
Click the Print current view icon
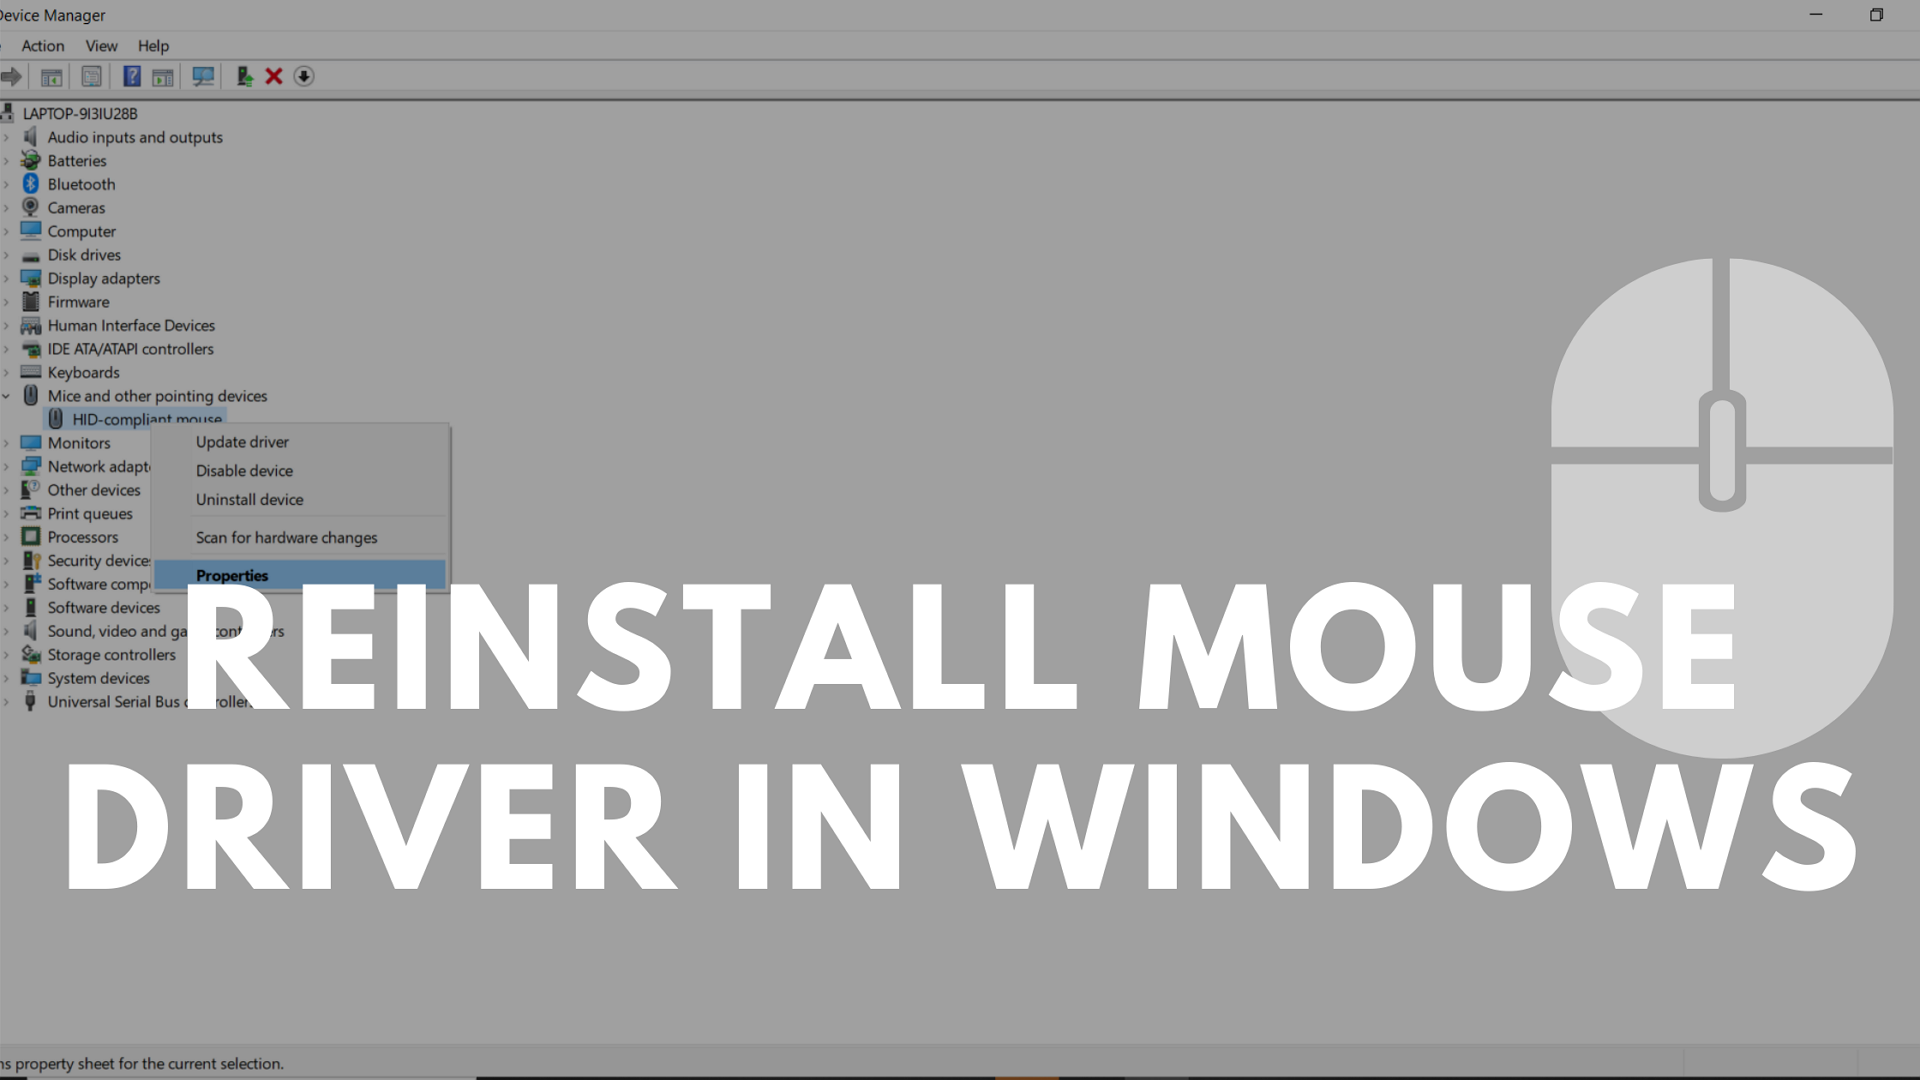pos(91,75)
